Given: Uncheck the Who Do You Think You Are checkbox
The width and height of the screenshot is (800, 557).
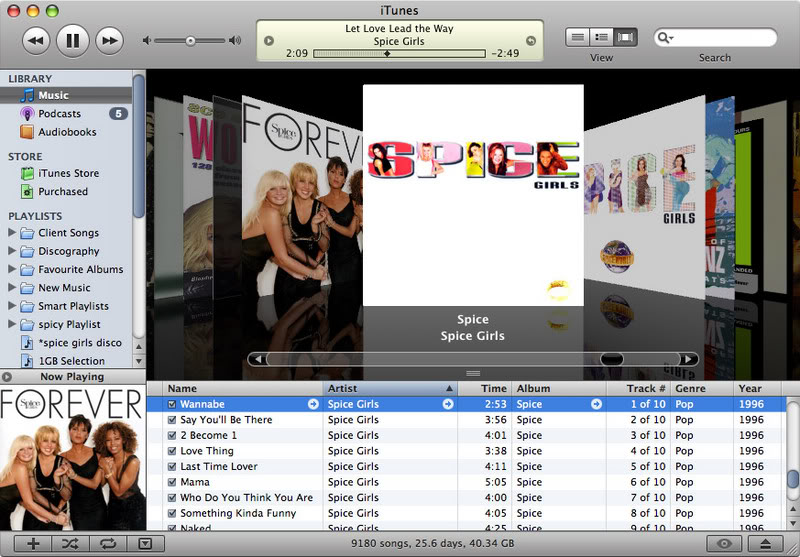Looking at the screenshot, I should click(x=172, y=498).
